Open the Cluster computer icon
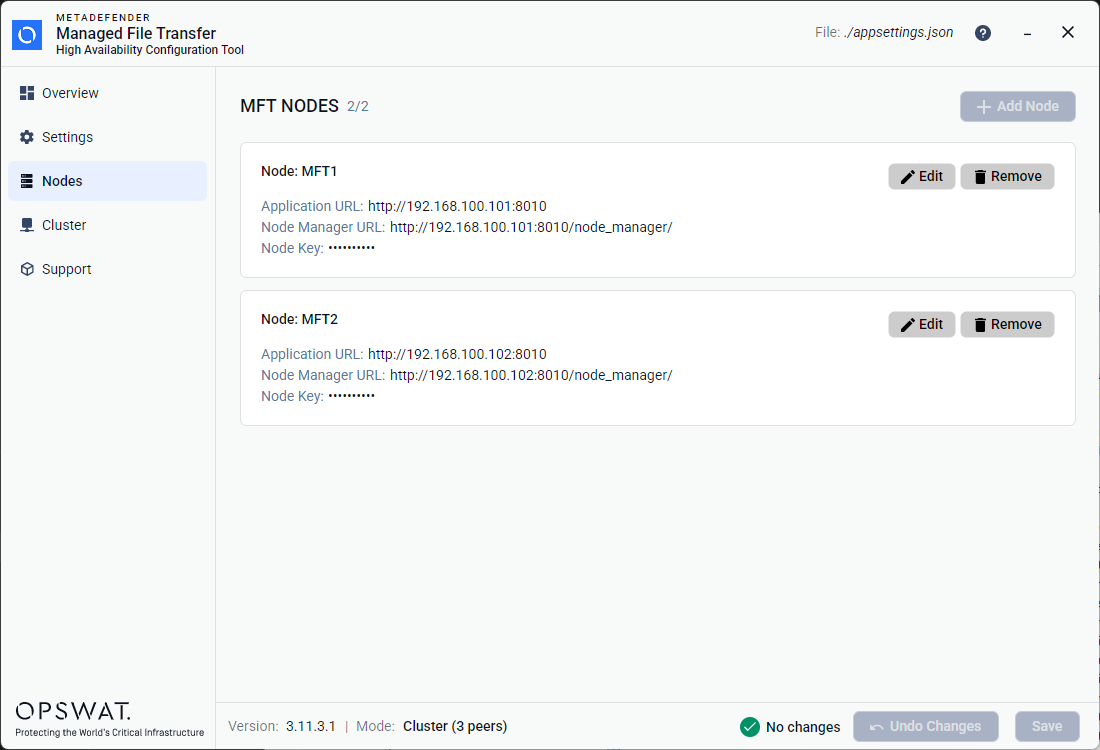1100x750 pixels. 27,225
